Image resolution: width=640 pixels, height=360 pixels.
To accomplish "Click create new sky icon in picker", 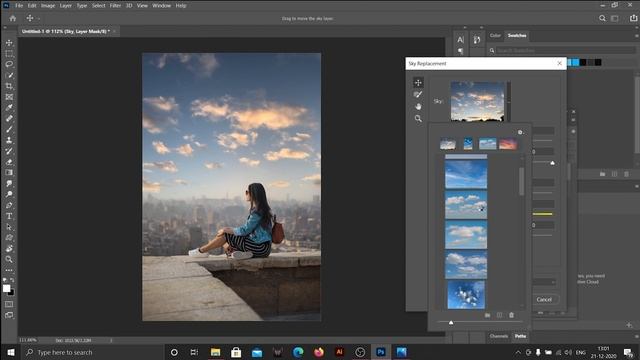I will pyautogui.click(x=499, y=315).
